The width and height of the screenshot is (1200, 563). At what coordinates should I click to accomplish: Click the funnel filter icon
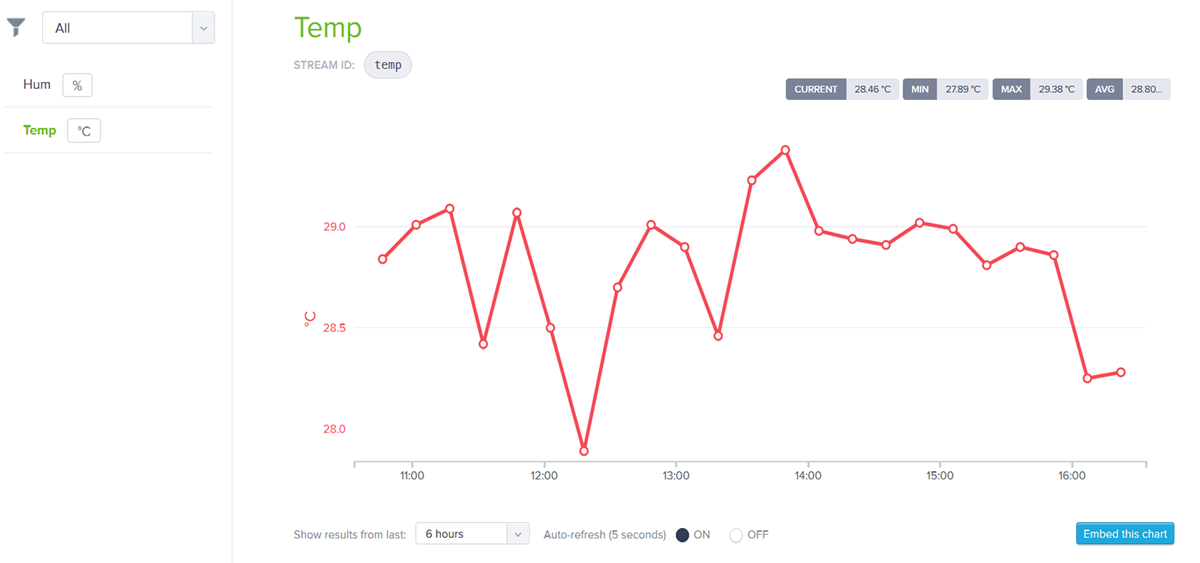pyautogui.click(x=16, y=28)
